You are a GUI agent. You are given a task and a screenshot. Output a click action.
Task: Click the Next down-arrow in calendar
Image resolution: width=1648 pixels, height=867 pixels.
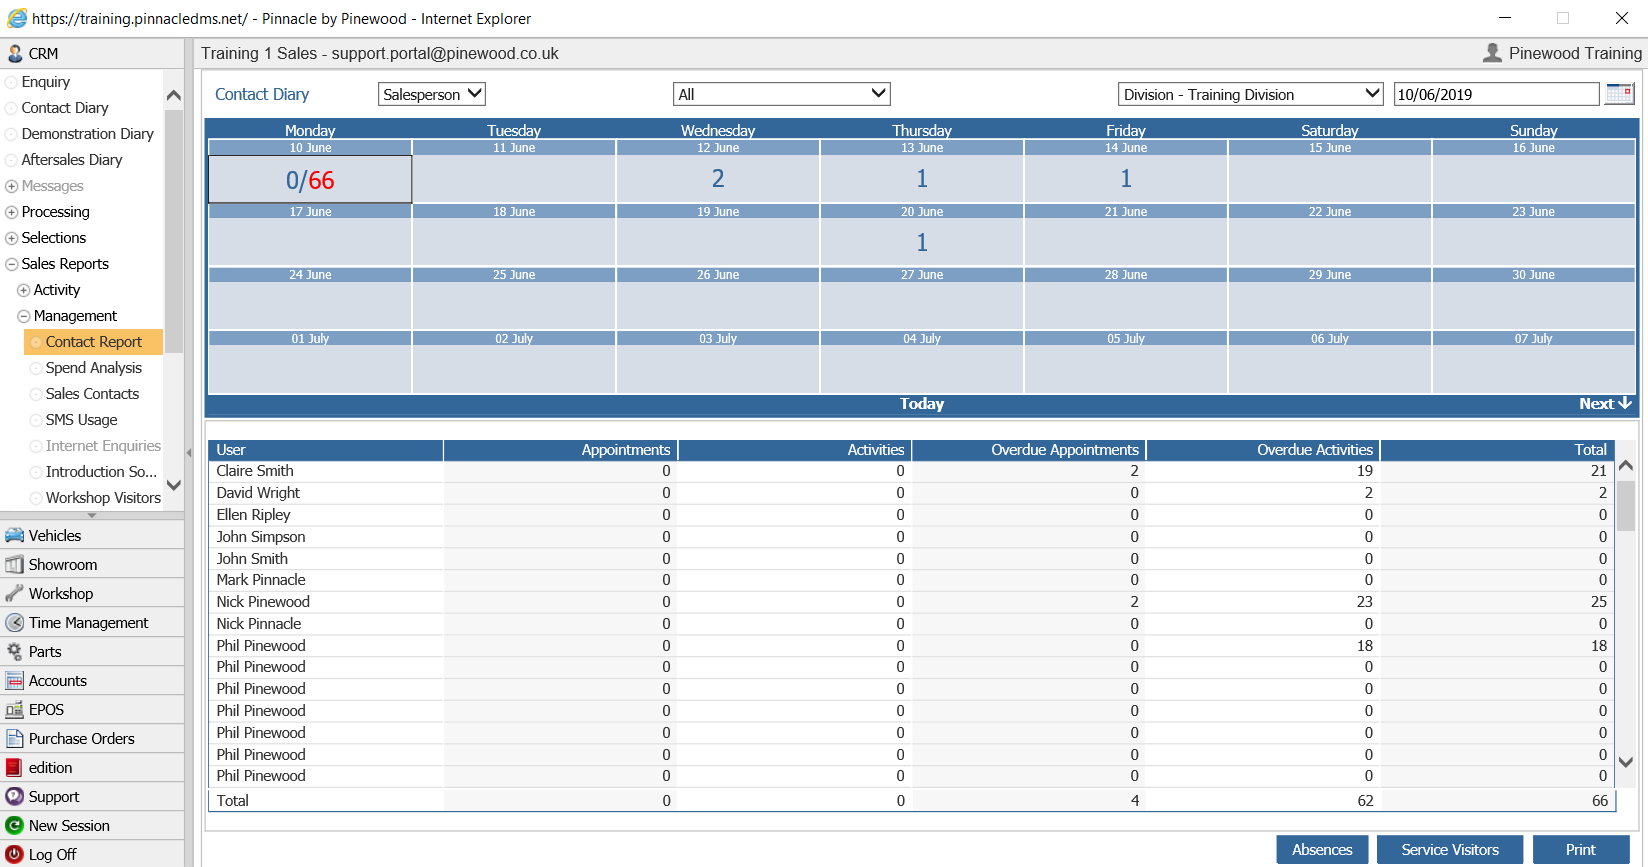[1625, 403]
